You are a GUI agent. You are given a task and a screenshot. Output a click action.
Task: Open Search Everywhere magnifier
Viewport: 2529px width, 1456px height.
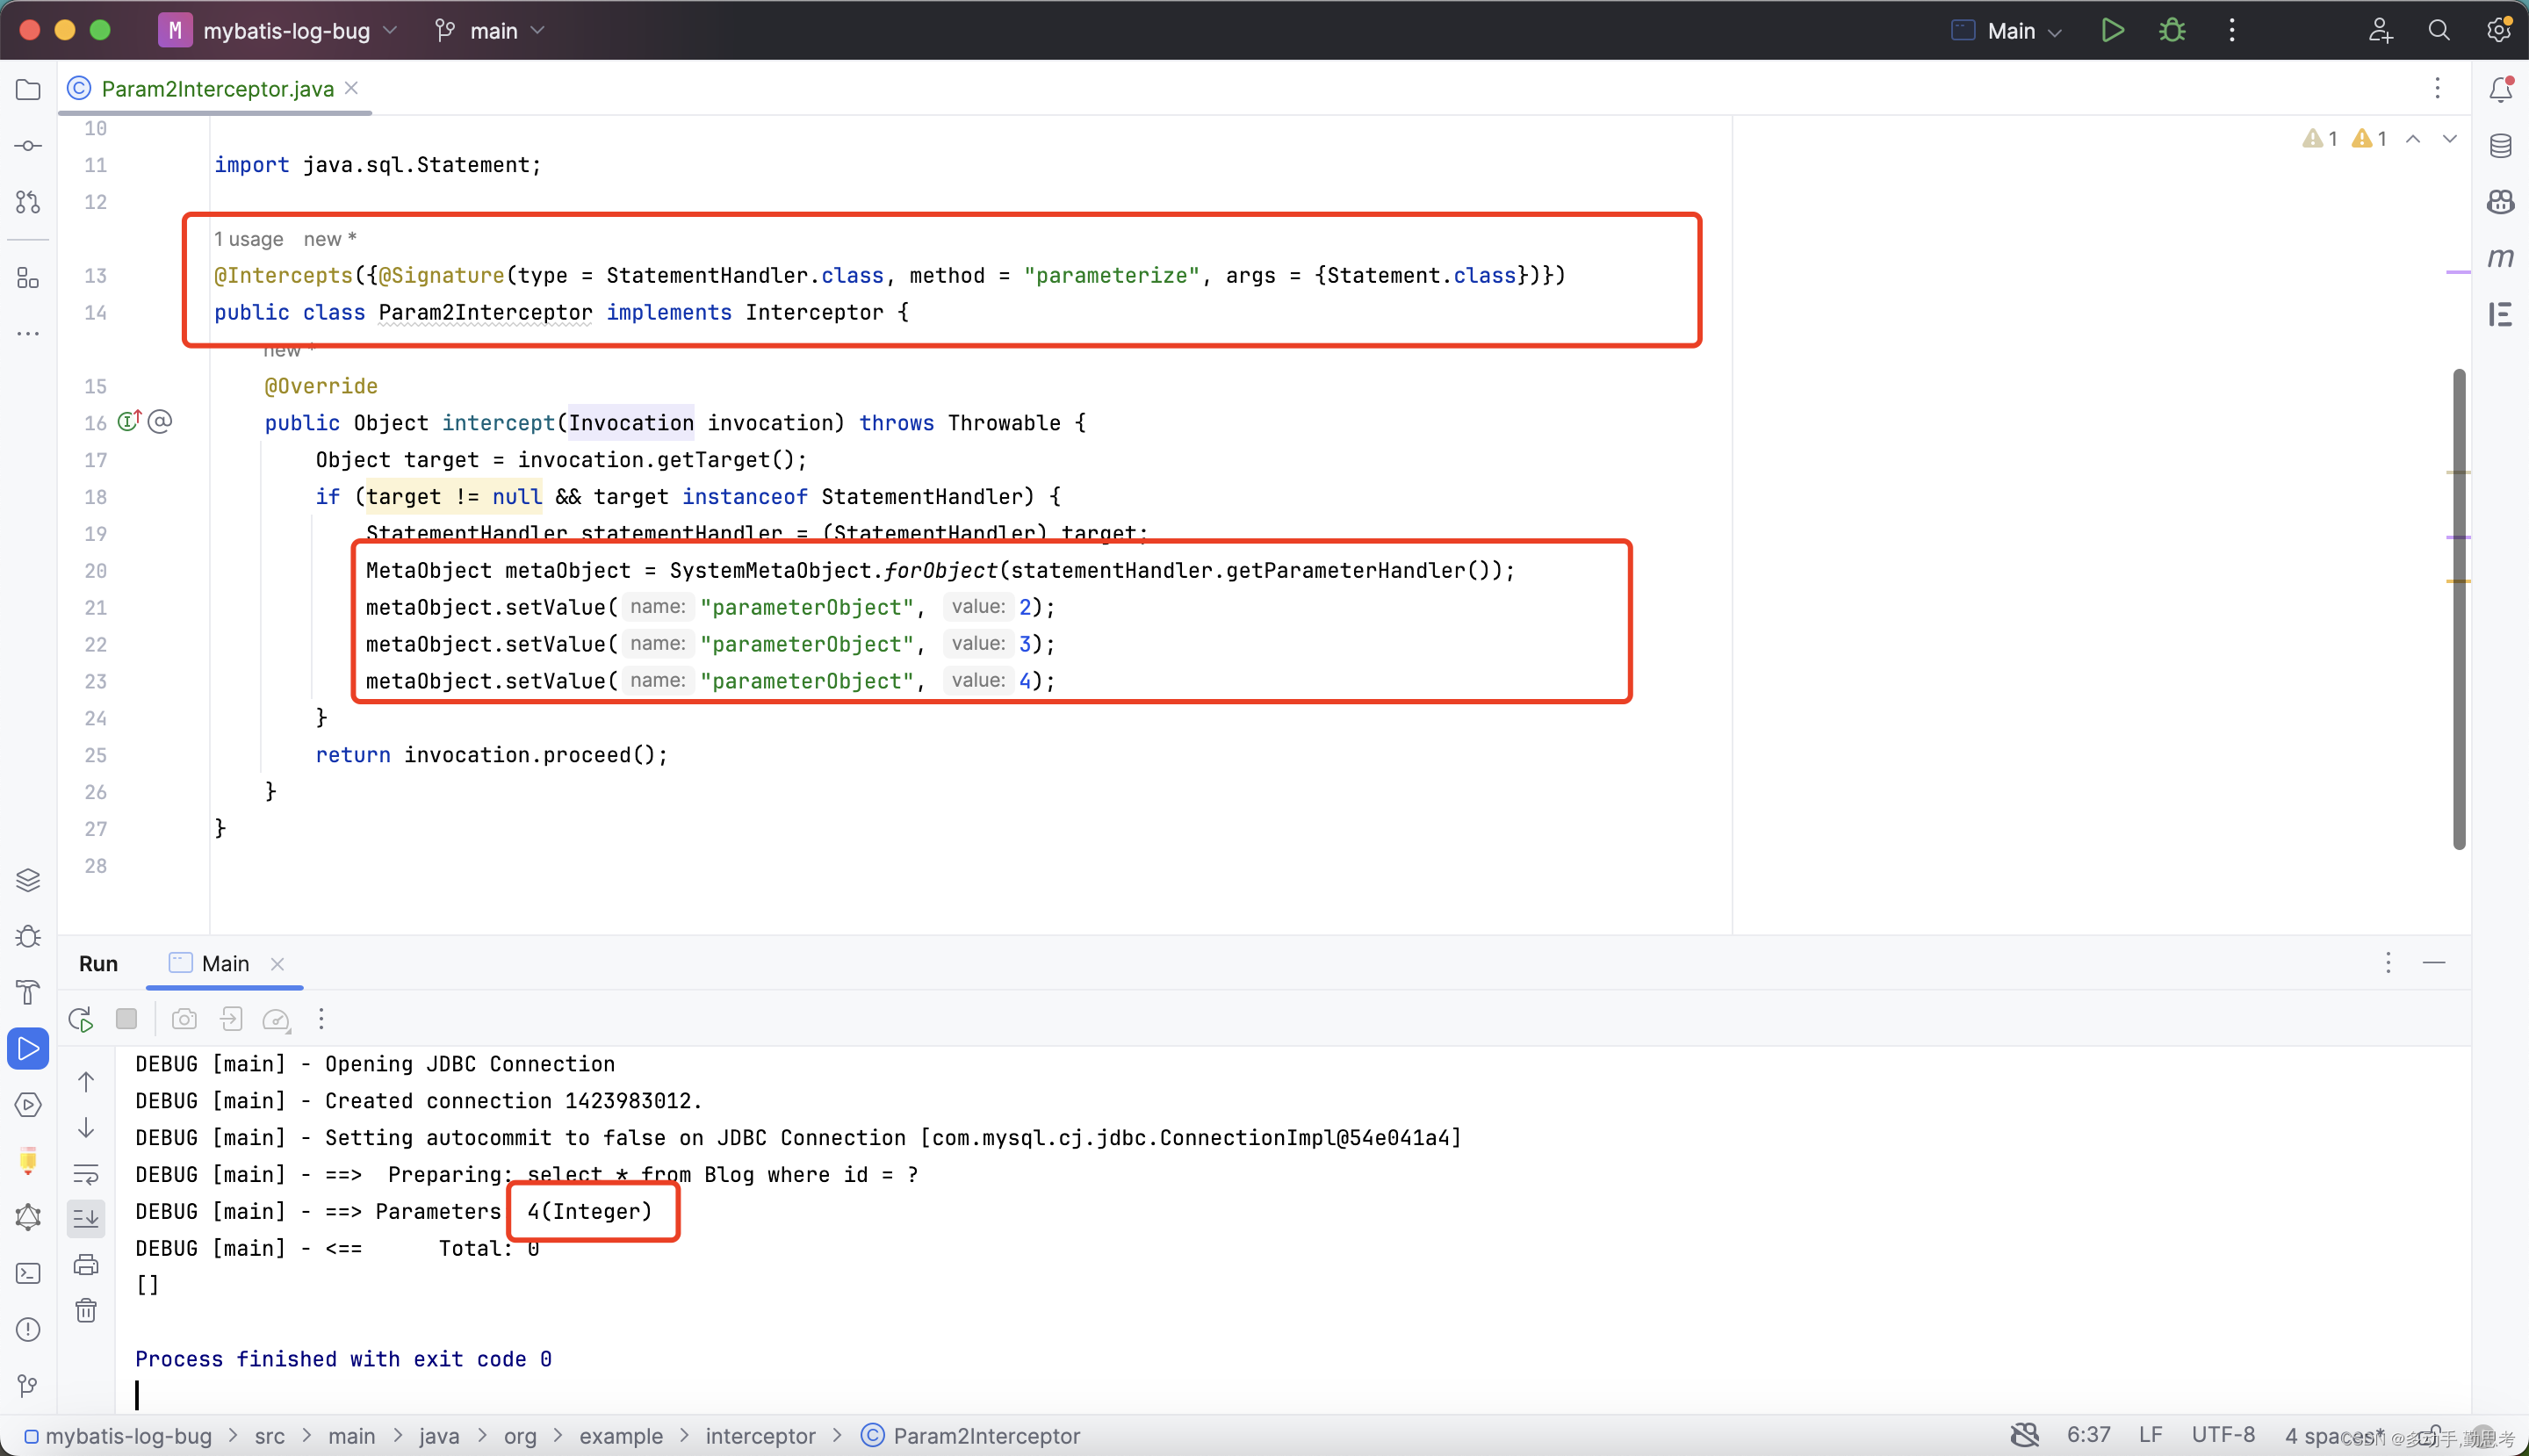2439,30
